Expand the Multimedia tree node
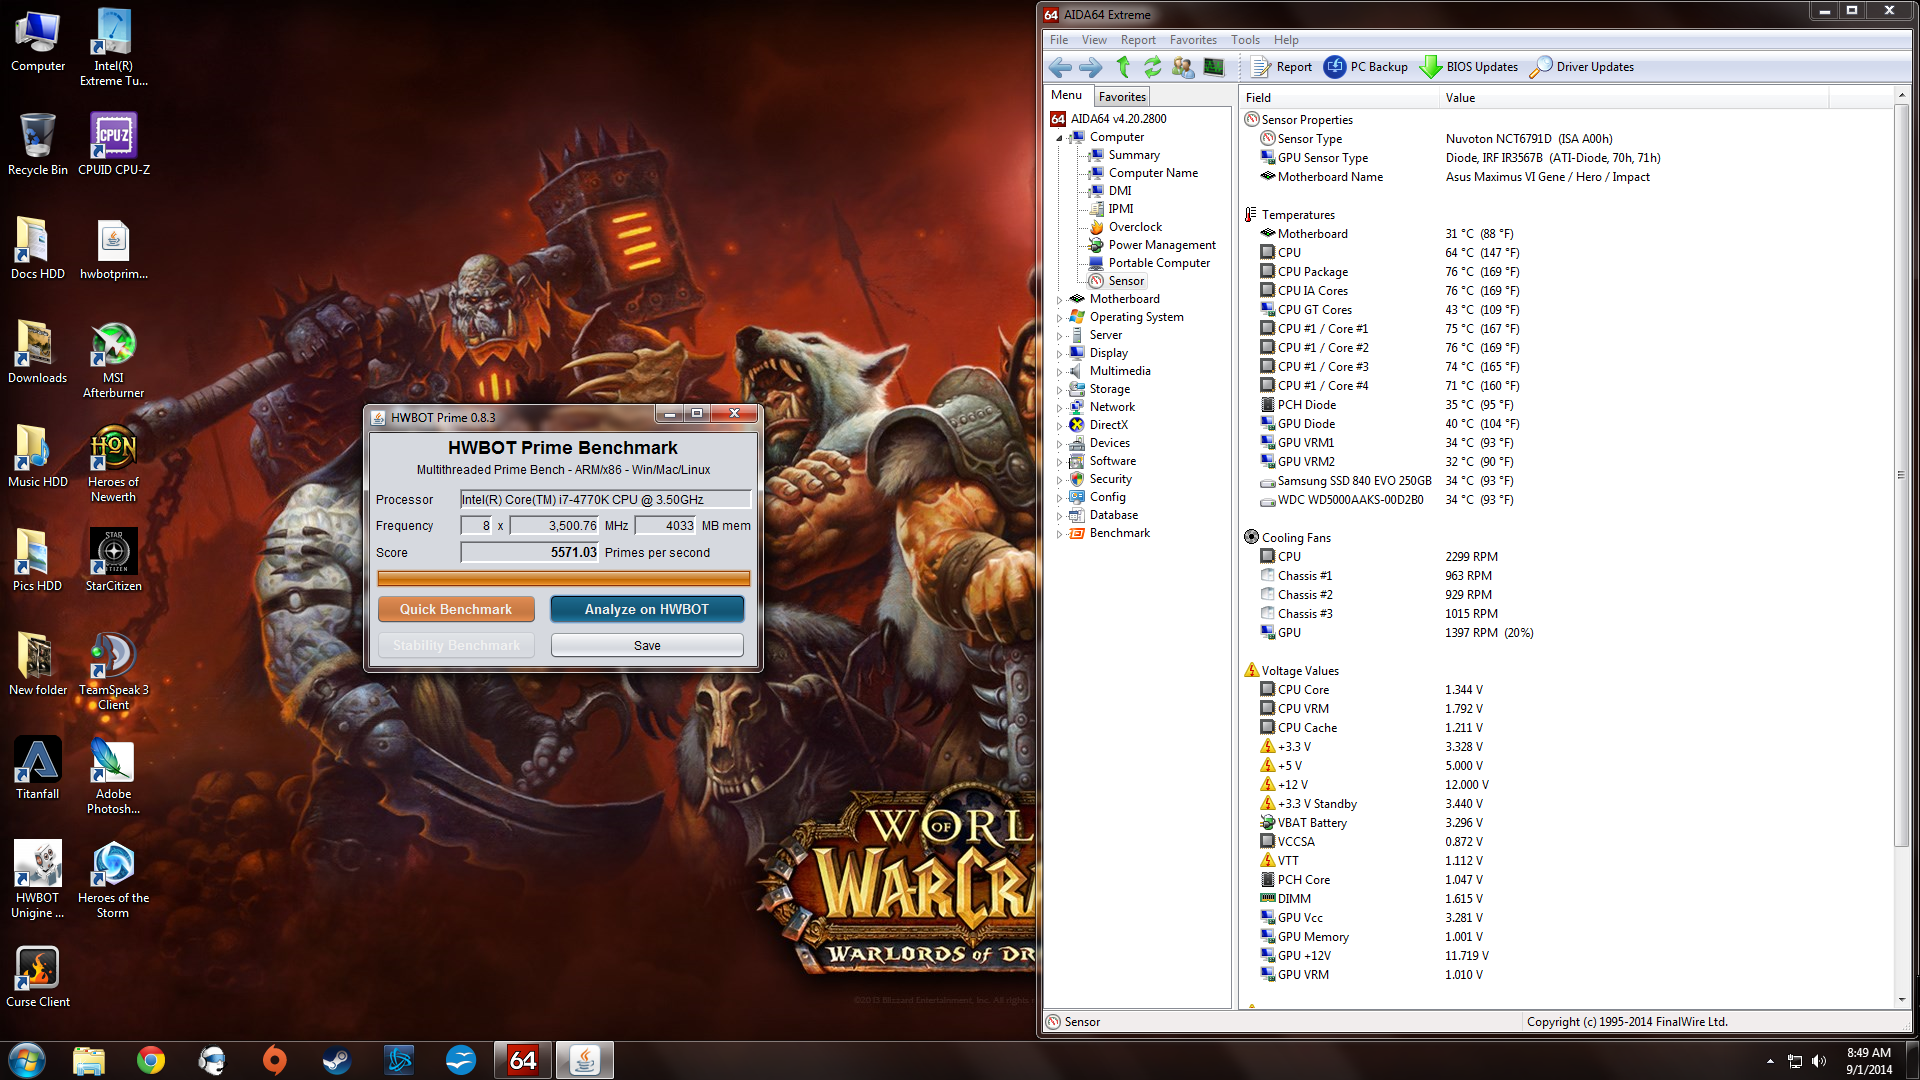The height and width of the screenshot is (1080, 1920). click(1059, 371)
